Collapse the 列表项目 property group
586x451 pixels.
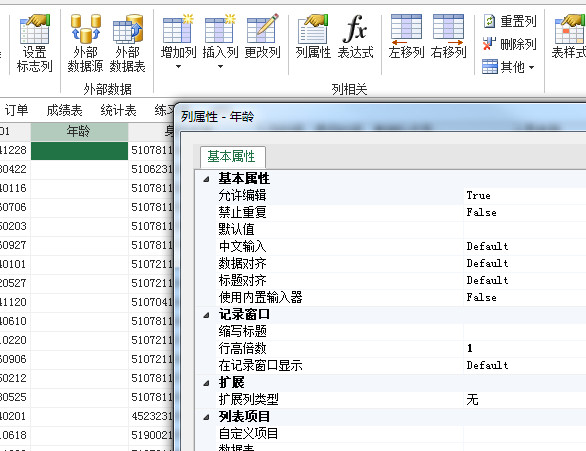coord(206,417)
